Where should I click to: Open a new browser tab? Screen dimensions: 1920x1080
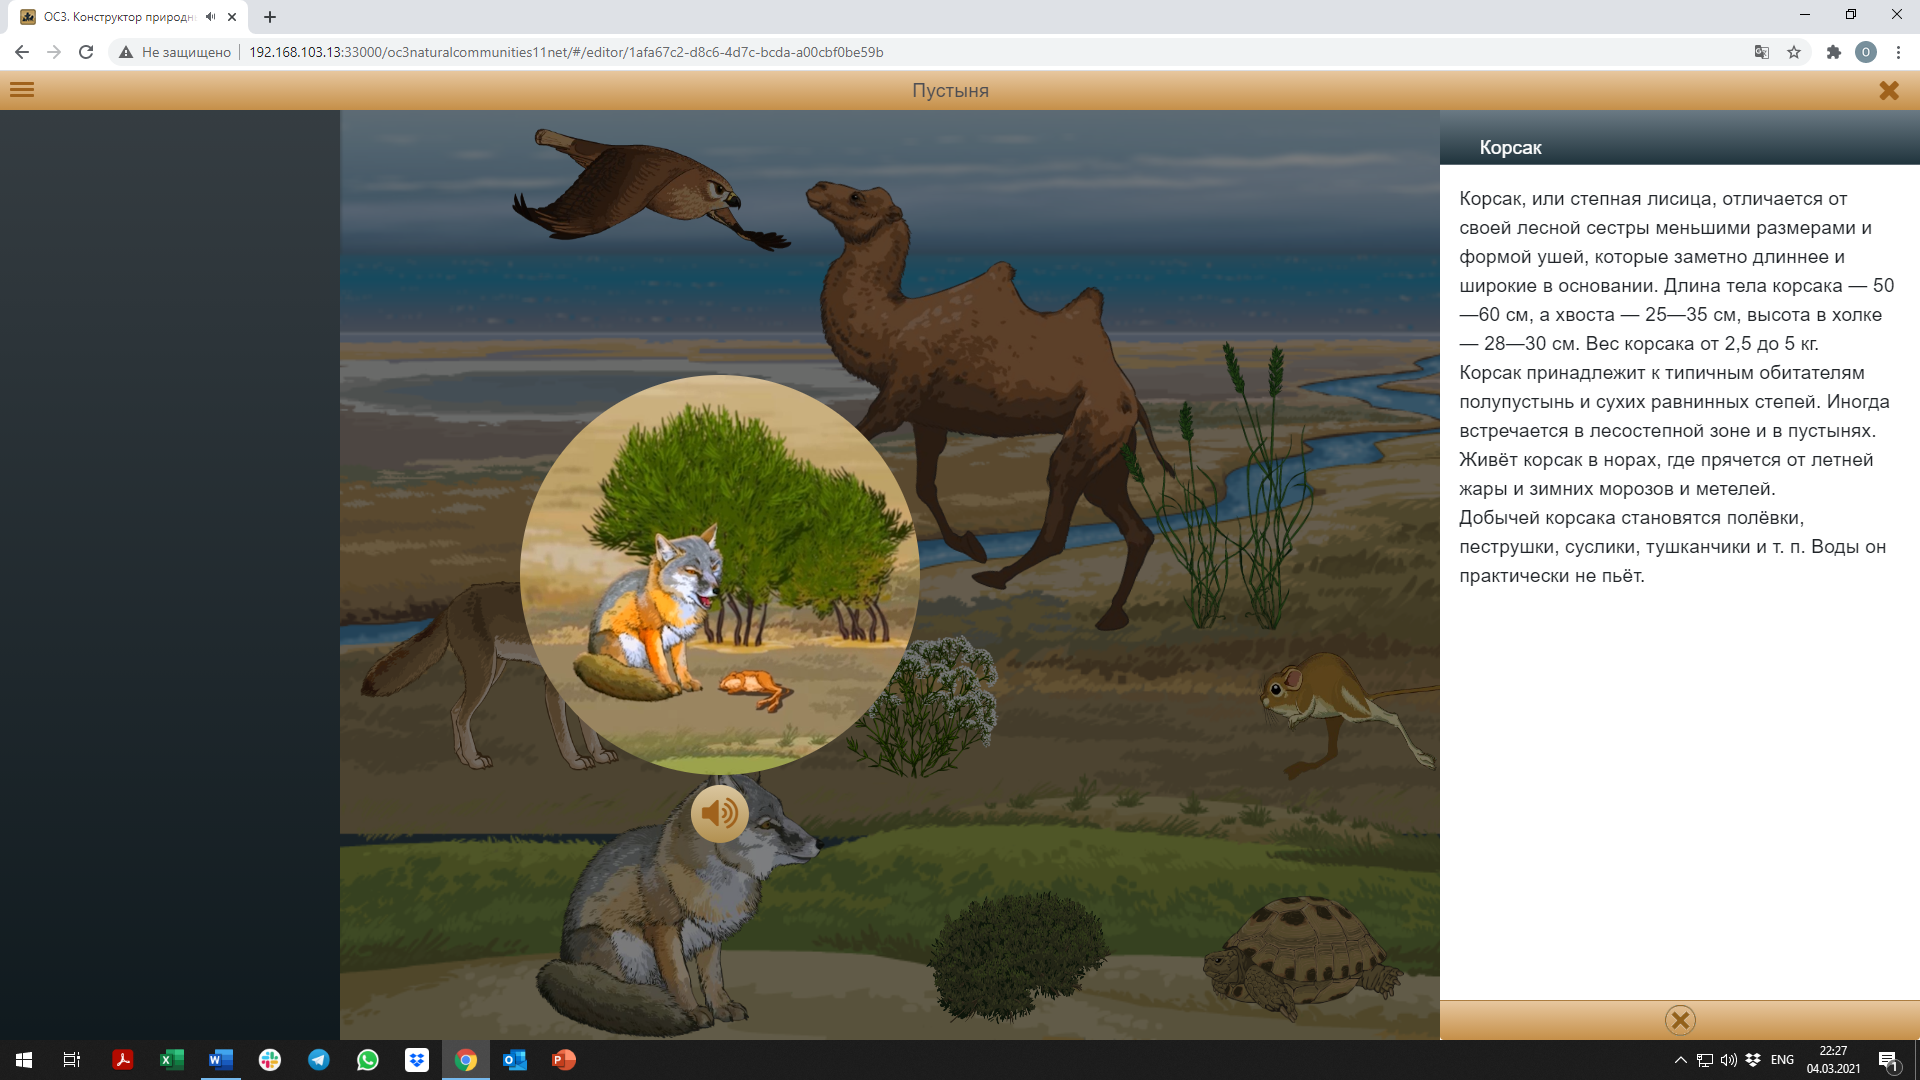coord(270,17)
